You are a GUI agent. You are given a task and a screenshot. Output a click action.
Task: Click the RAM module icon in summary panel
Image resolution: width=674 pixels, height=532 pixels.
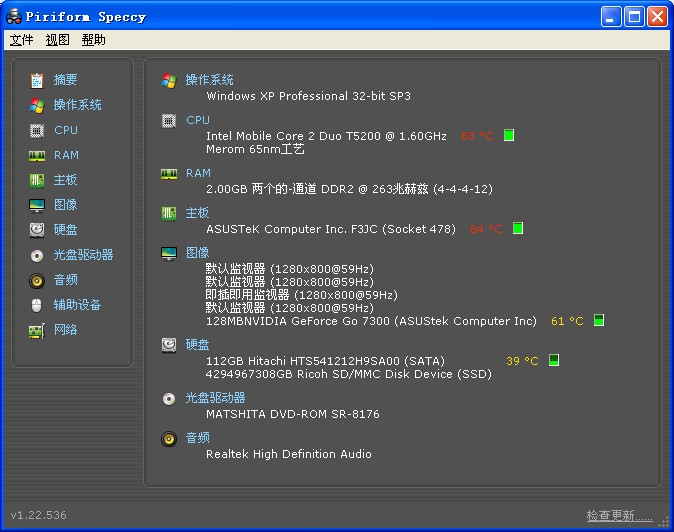click(169, 174)
